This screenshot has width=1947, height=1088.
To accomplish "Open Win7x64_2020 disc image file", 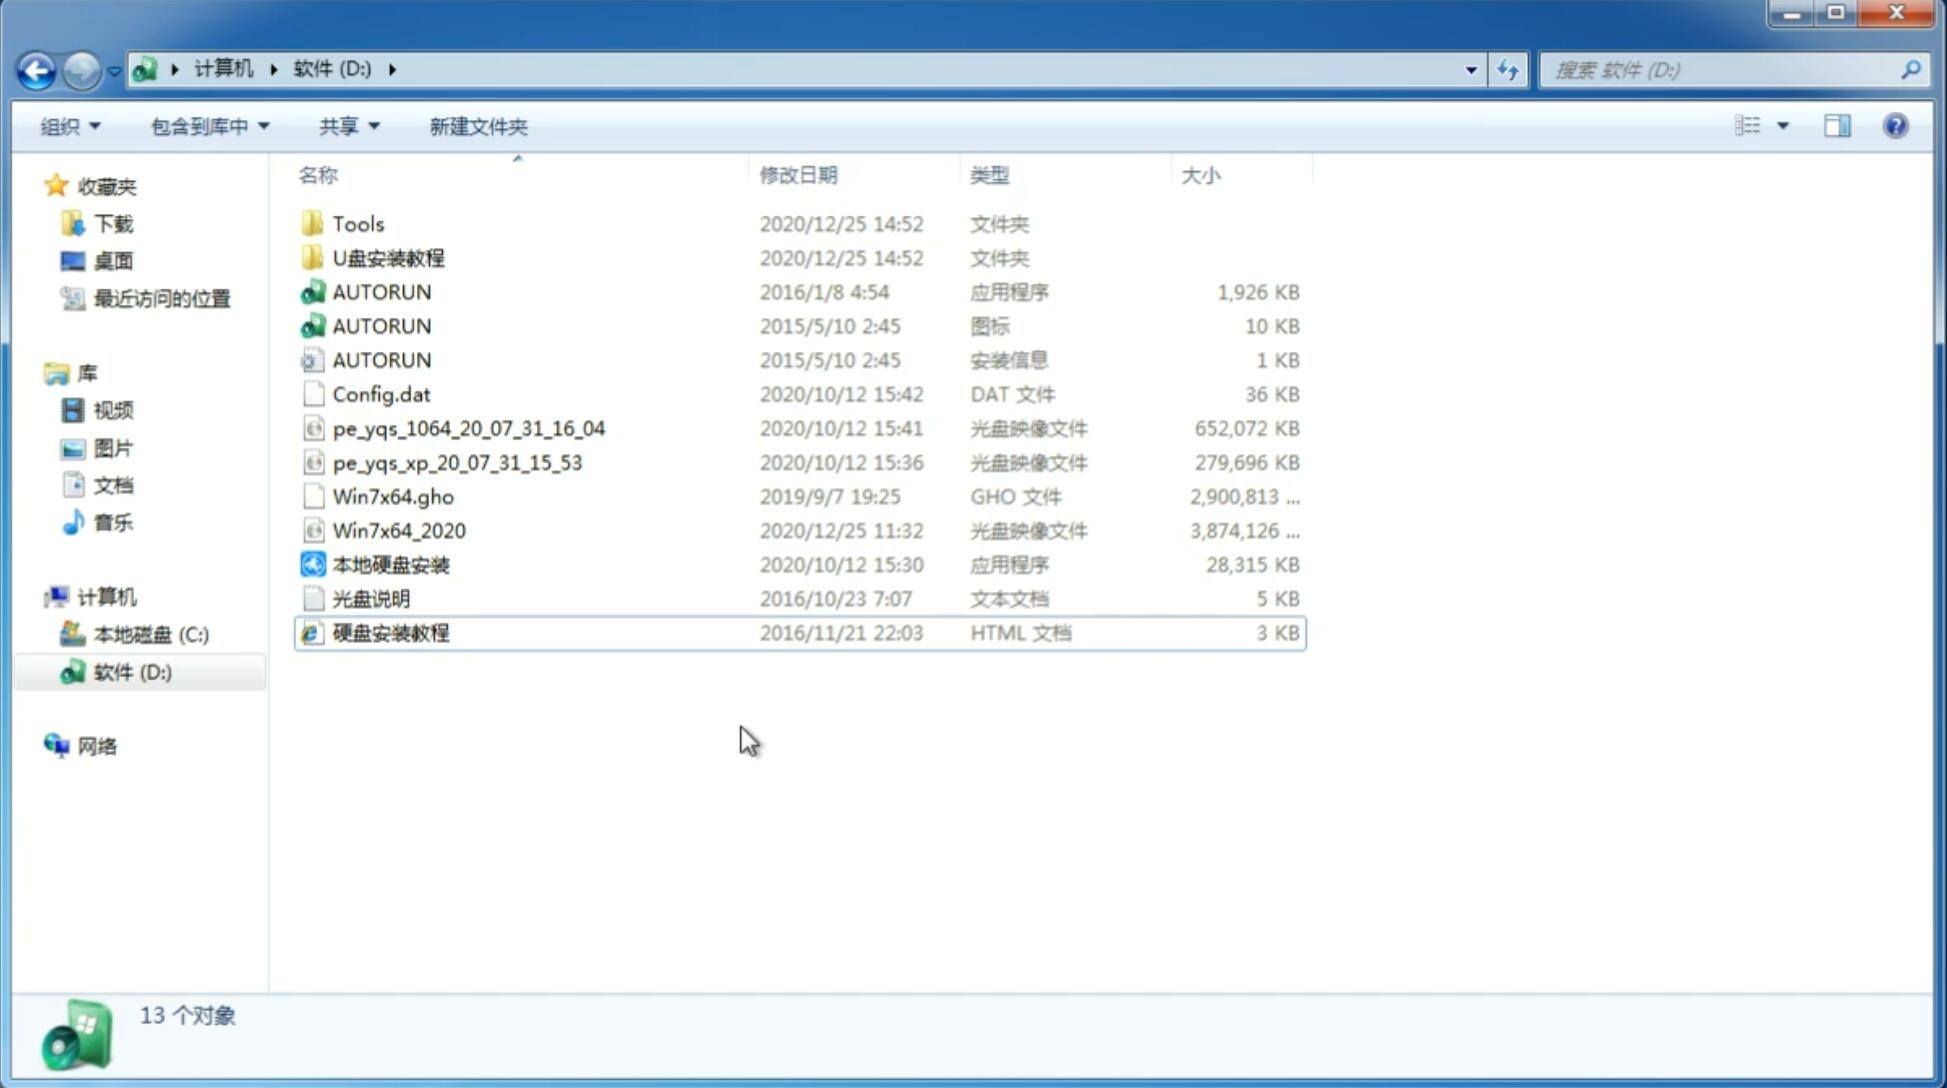I will (397, 531).
